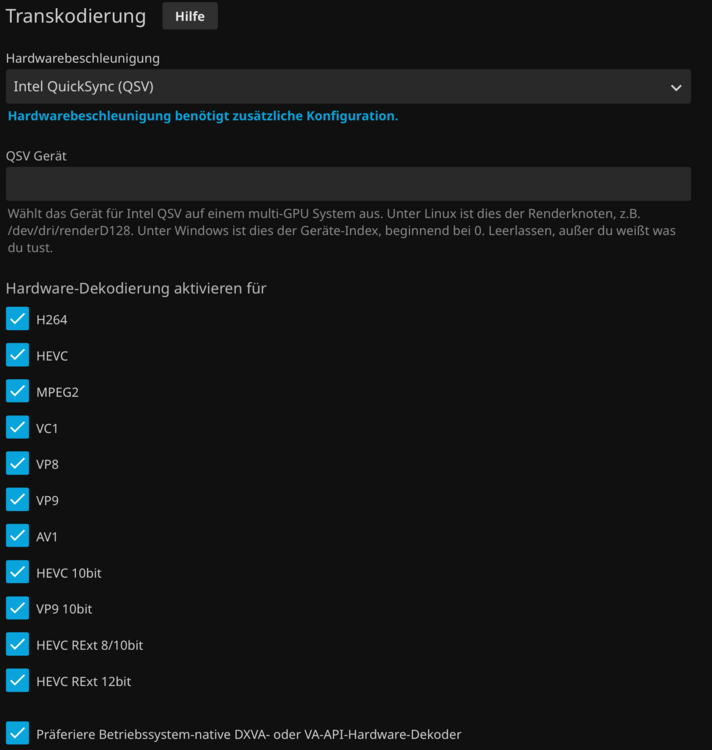Uncheck HEVC RExt 8/10bit
Screen dimensions: 712x750
pyautogui.click(x=17, y=645)
